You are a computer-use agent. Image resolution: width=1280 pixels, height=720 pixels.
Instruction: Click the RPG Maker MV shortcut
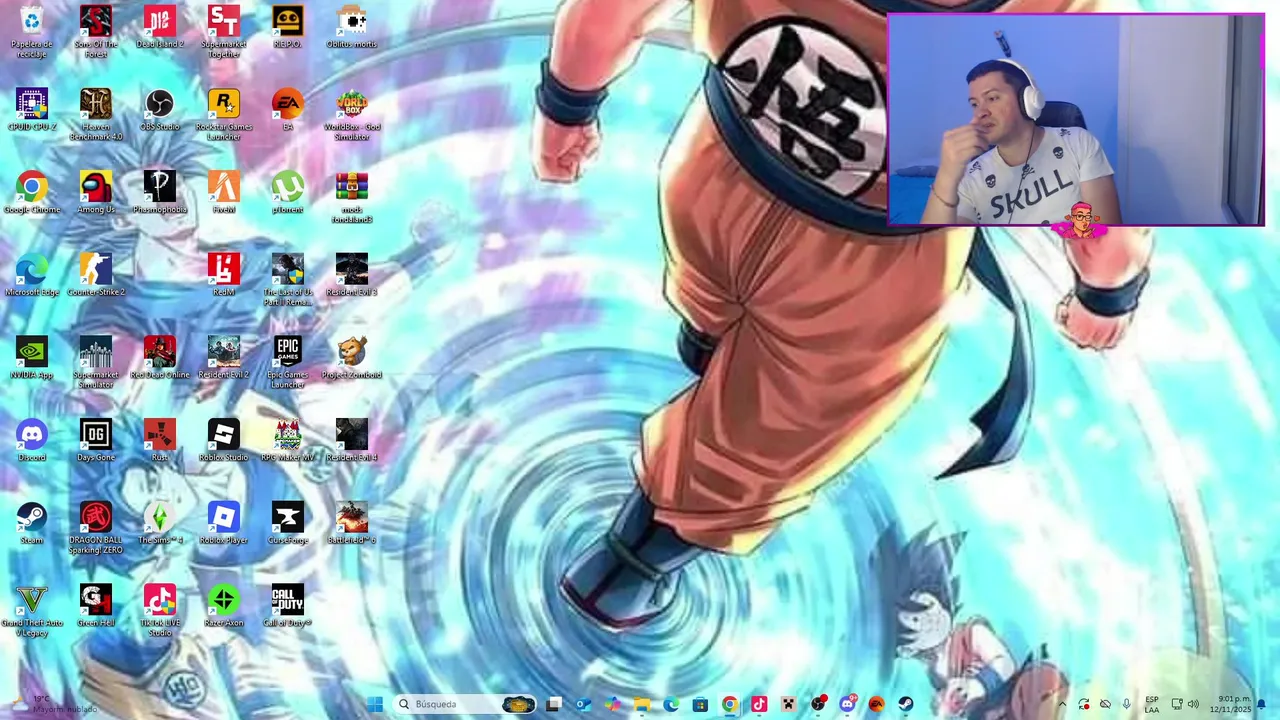point(288,441)
